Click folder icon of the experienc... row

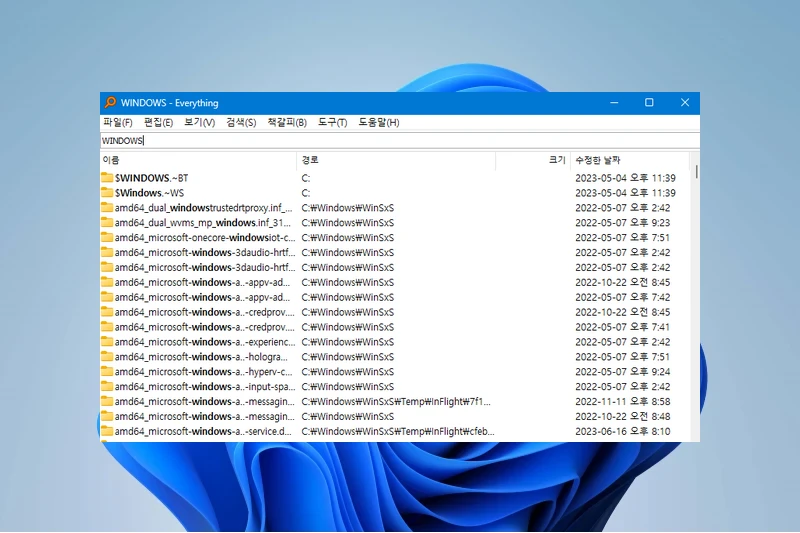[107, 341]
